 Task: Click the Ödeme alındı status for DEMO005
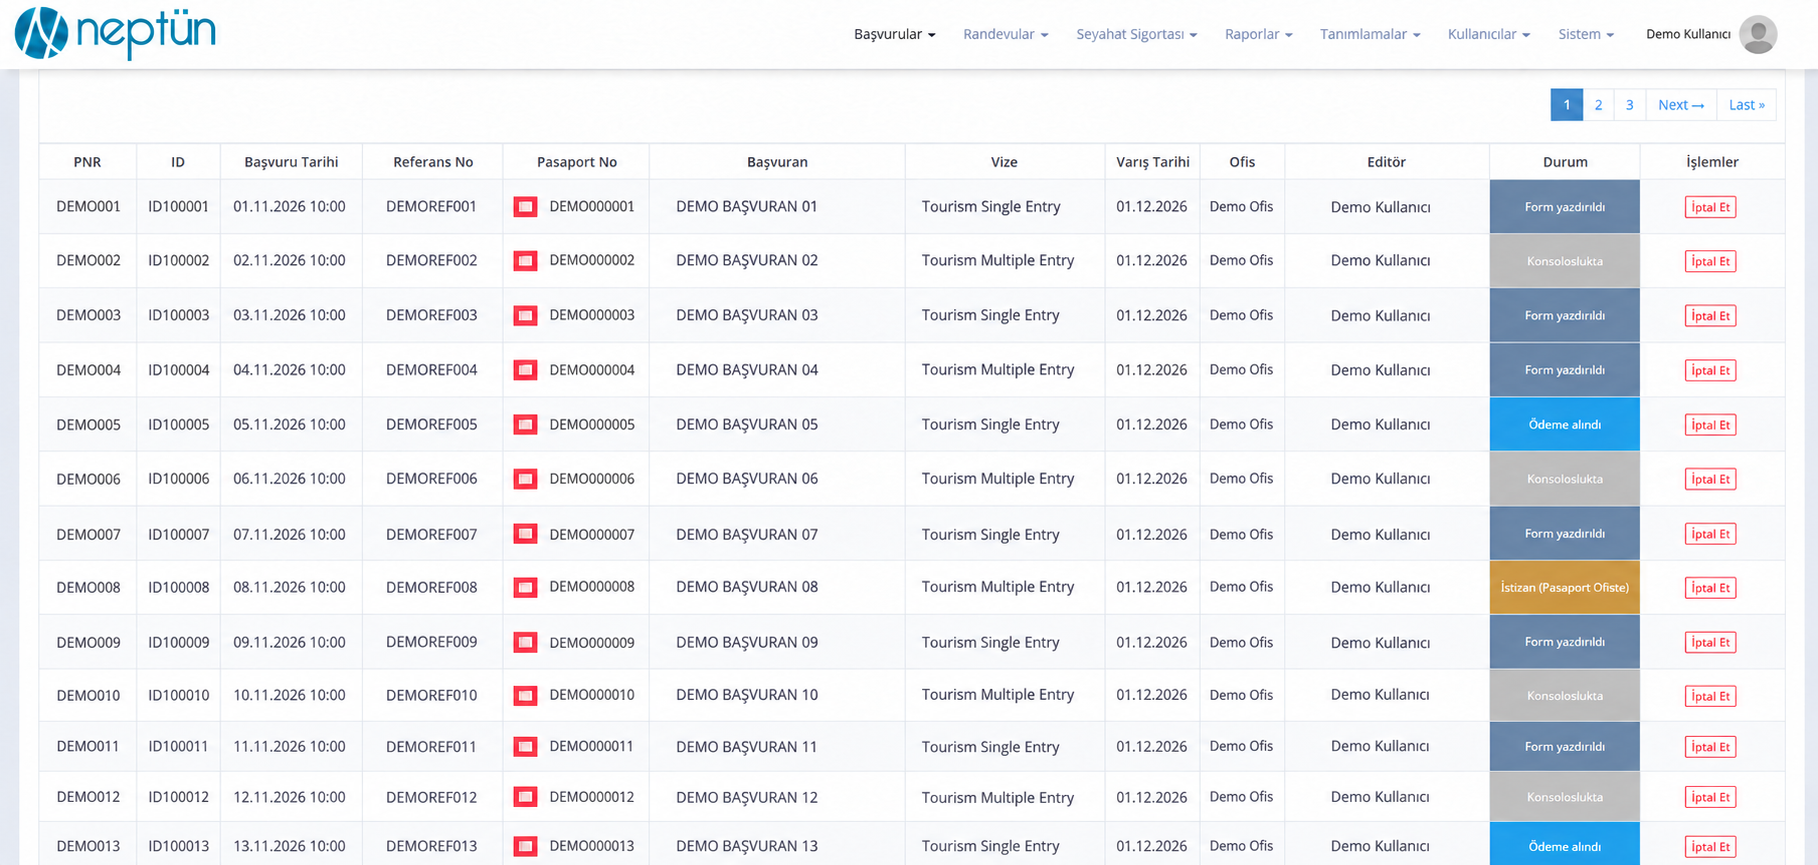1565,425
